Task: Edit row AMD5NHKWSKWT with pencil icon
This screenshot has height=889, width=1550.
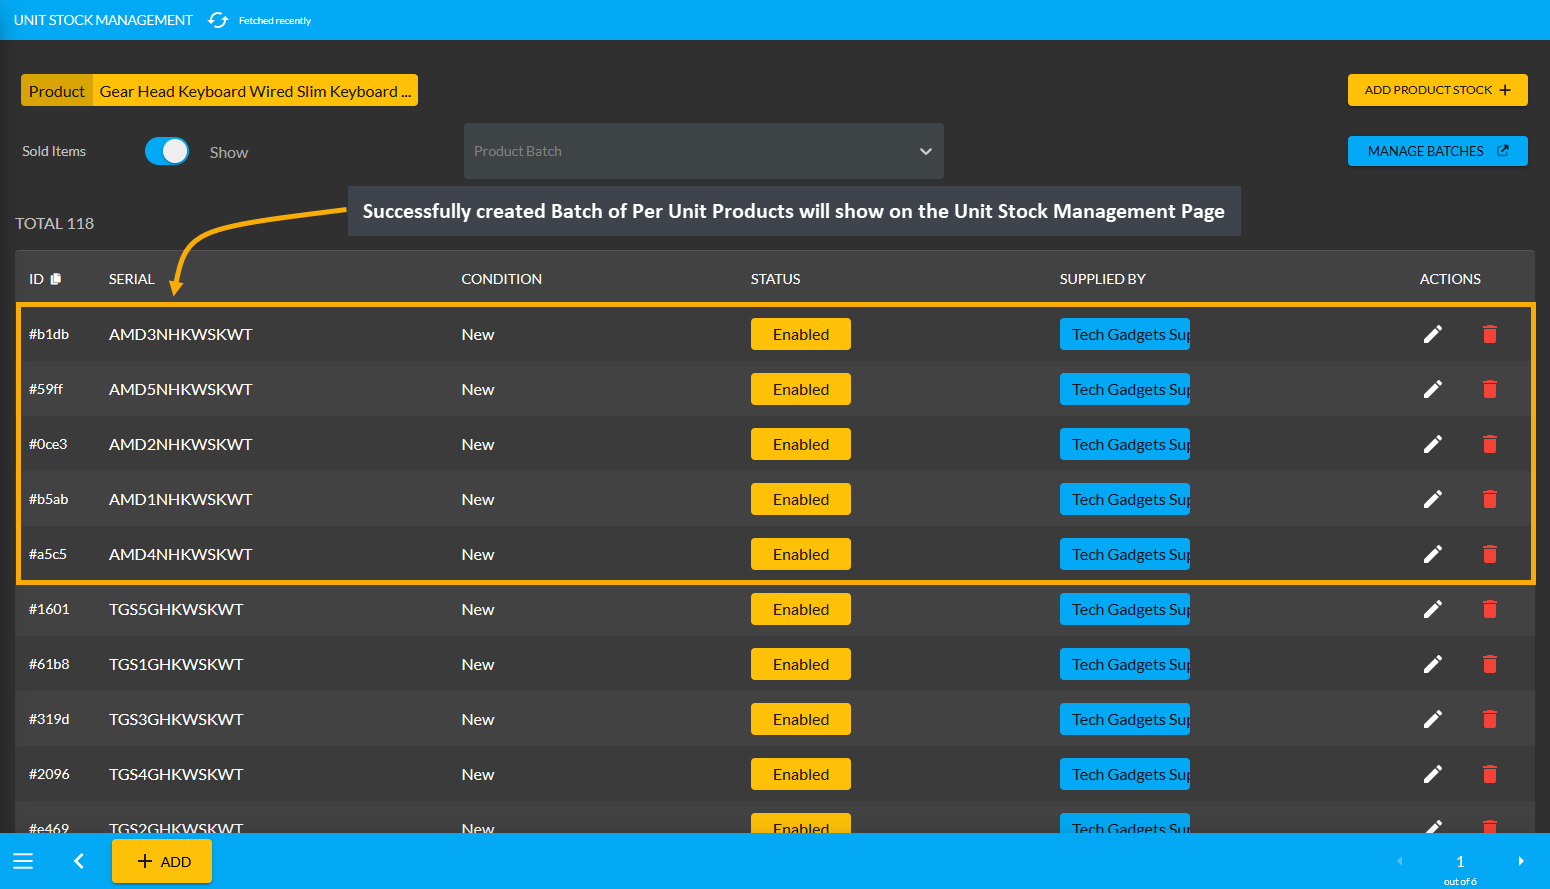Action: point(1433,389)
